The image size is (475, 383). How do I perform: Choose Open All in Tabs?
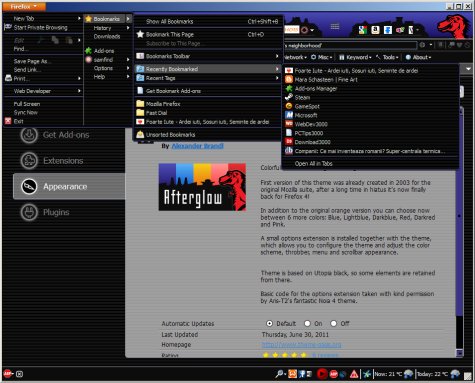[x=370, y=163]
